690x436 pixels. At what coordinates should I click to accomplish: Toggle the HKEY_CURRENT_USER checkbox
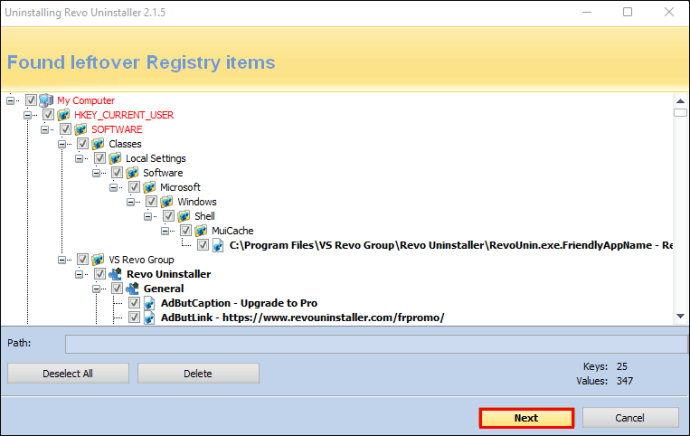(48, 115)
